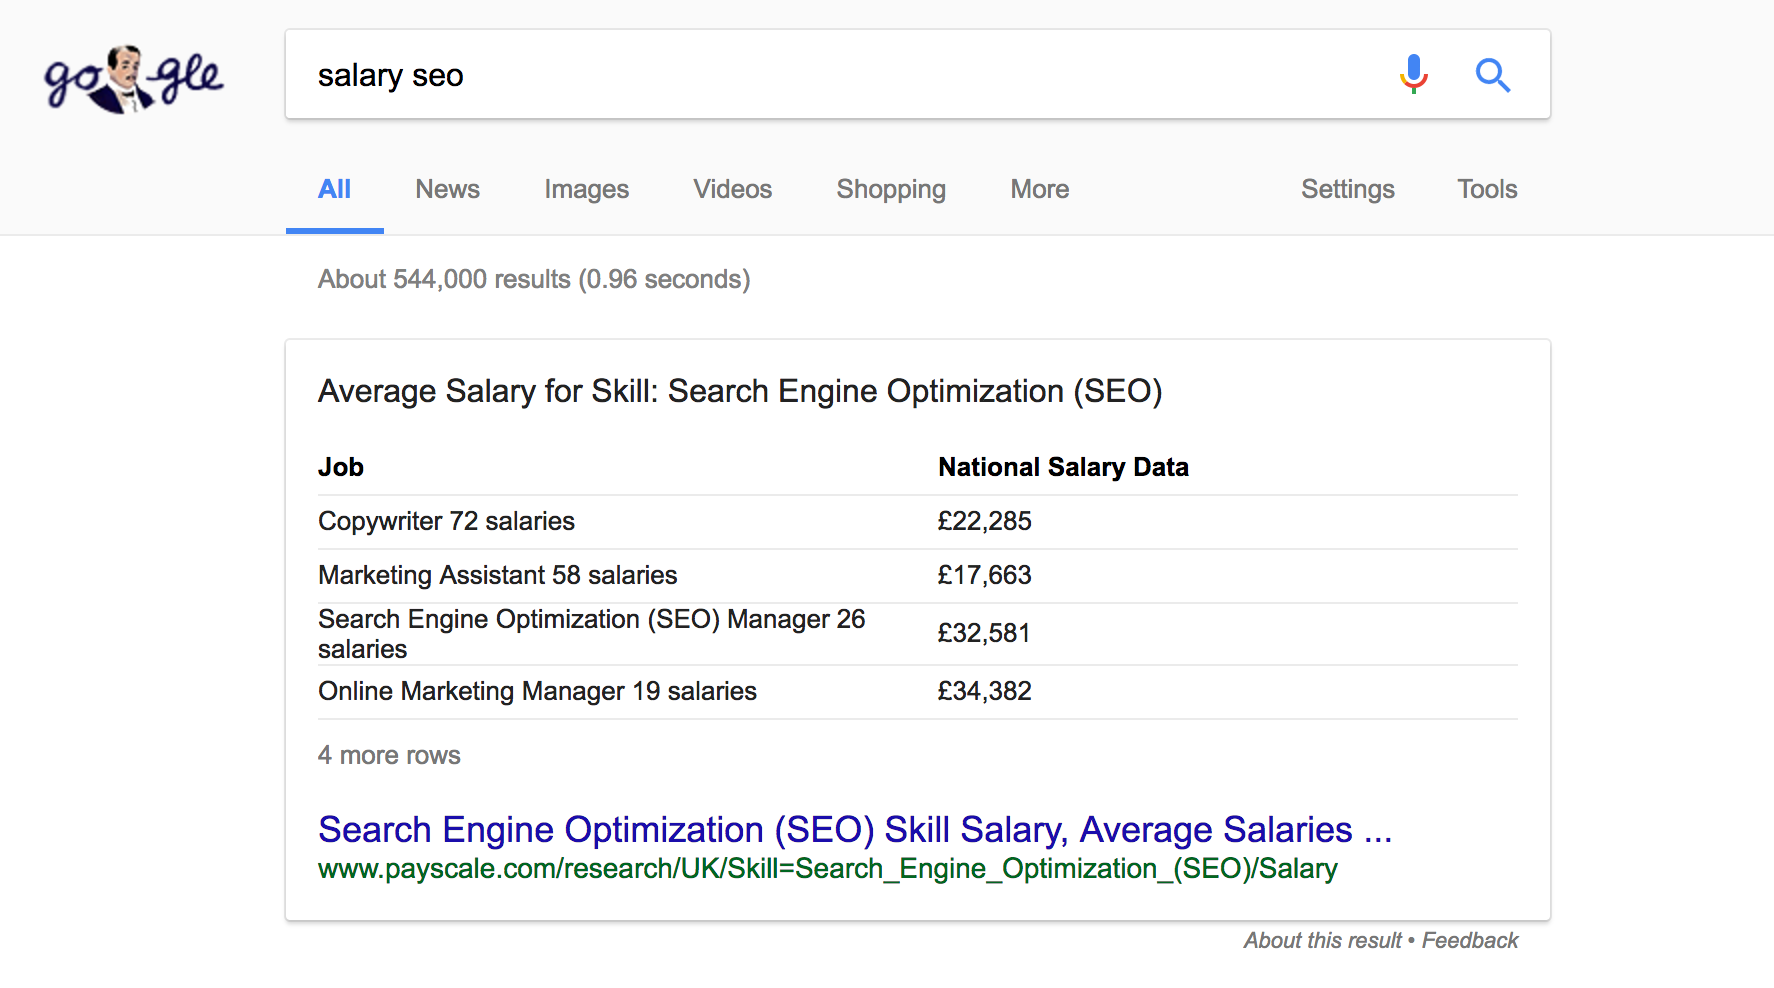Expand the '4 more rows' table link
The height and width of the screenshot is (988, 1774).
[389, 755]
